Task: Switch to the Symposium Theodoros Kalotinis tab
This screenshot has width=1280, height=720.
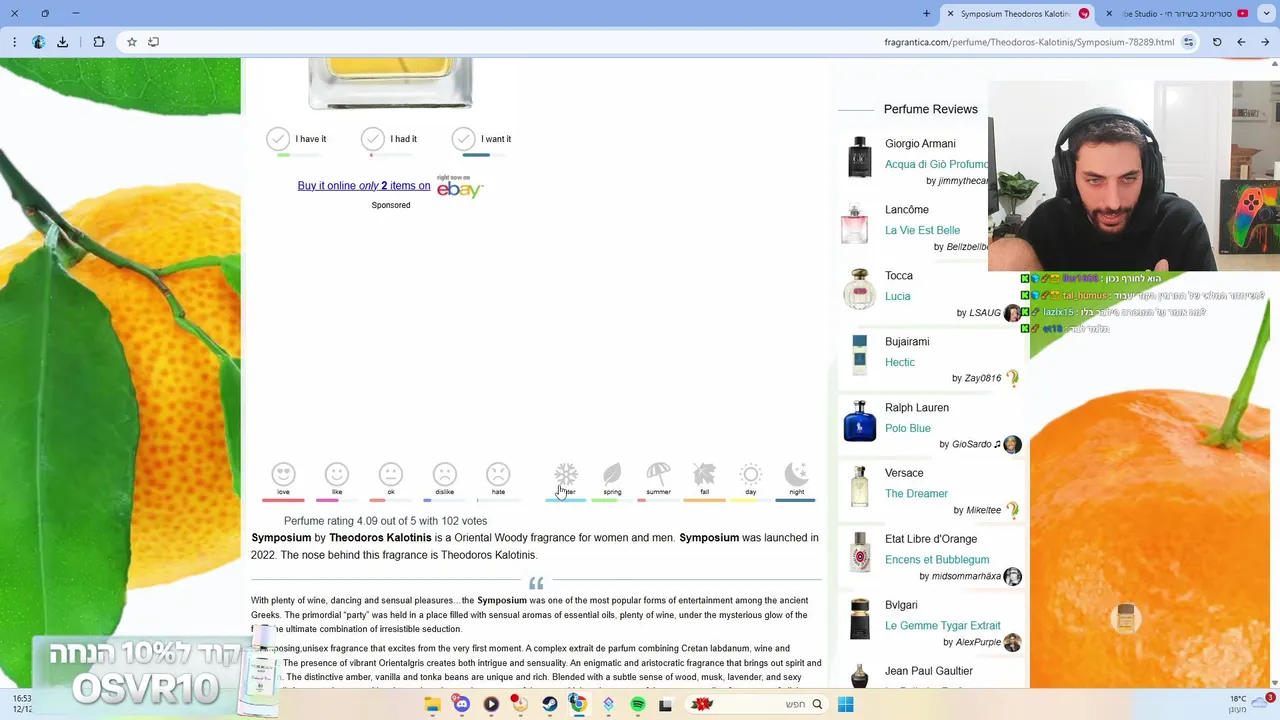Action: pyautogui.click(x=1016, y=14)
